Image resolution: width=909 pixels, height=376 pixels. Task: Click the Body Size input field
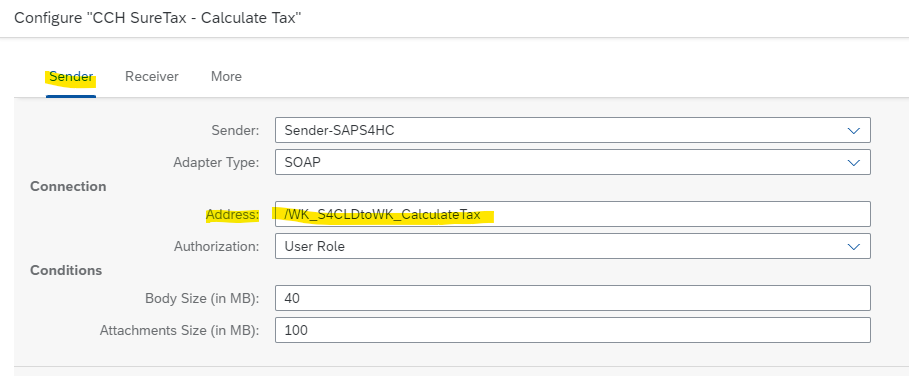tap(573, 298)
